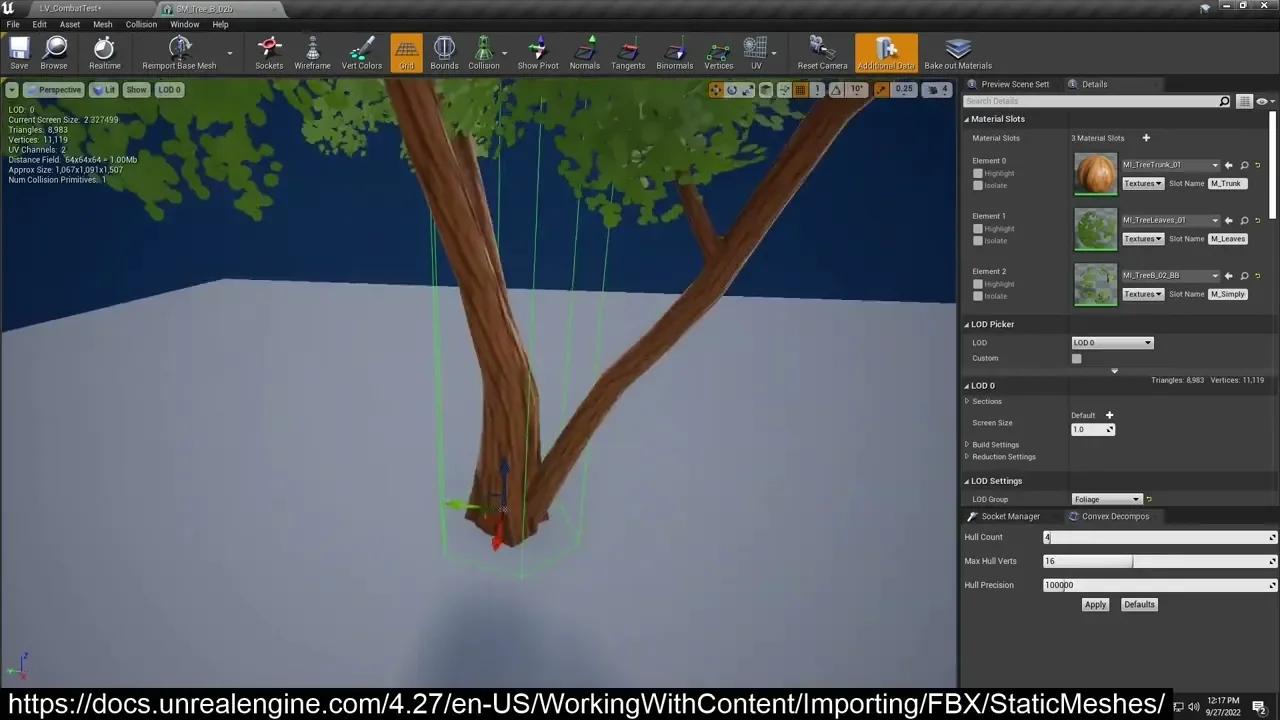The height and width of the screenshot is (720, 1280).
Task: Open the UV overlay view
Action: pos(756,52)
